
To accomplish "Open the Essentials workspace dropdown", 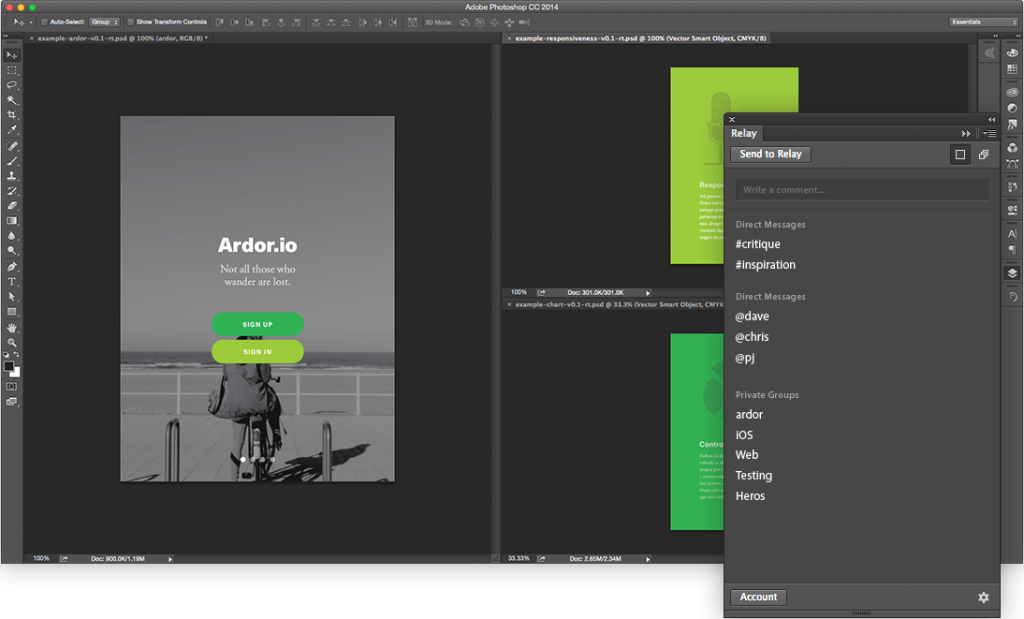I will coord(984,22).
